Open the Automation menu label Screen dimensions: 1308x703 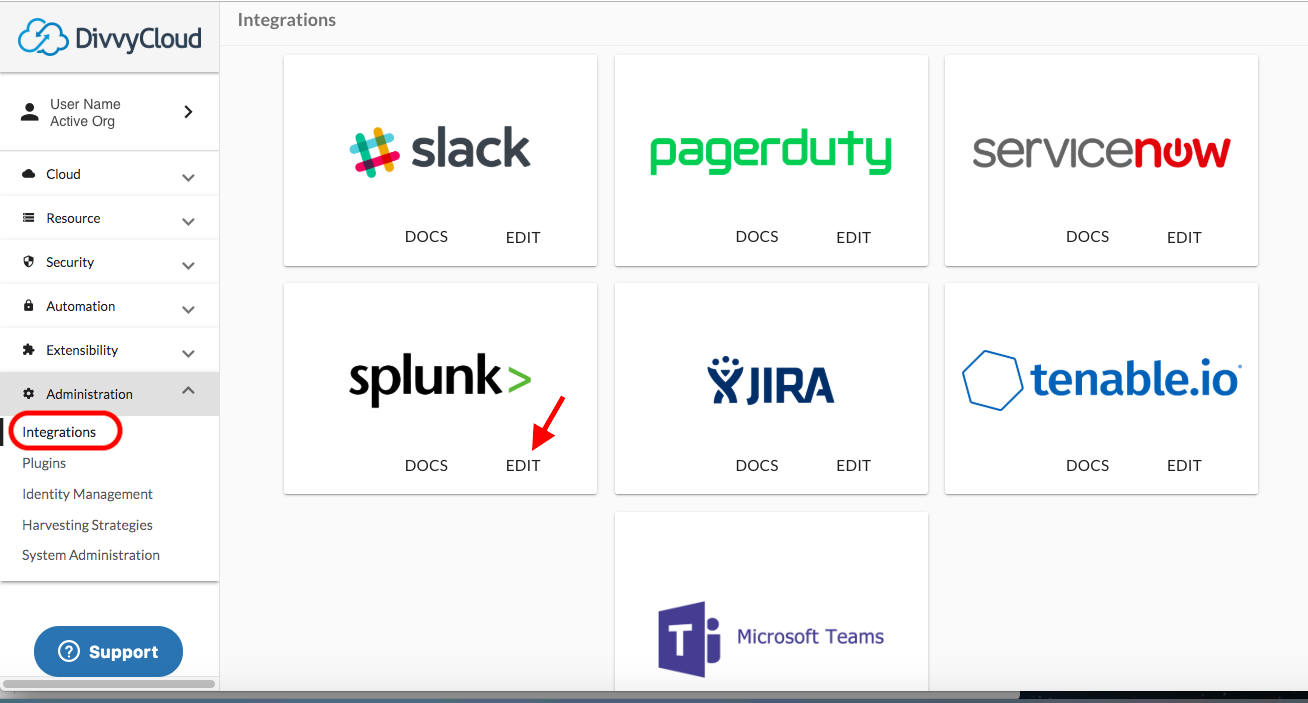coord(81,306)
